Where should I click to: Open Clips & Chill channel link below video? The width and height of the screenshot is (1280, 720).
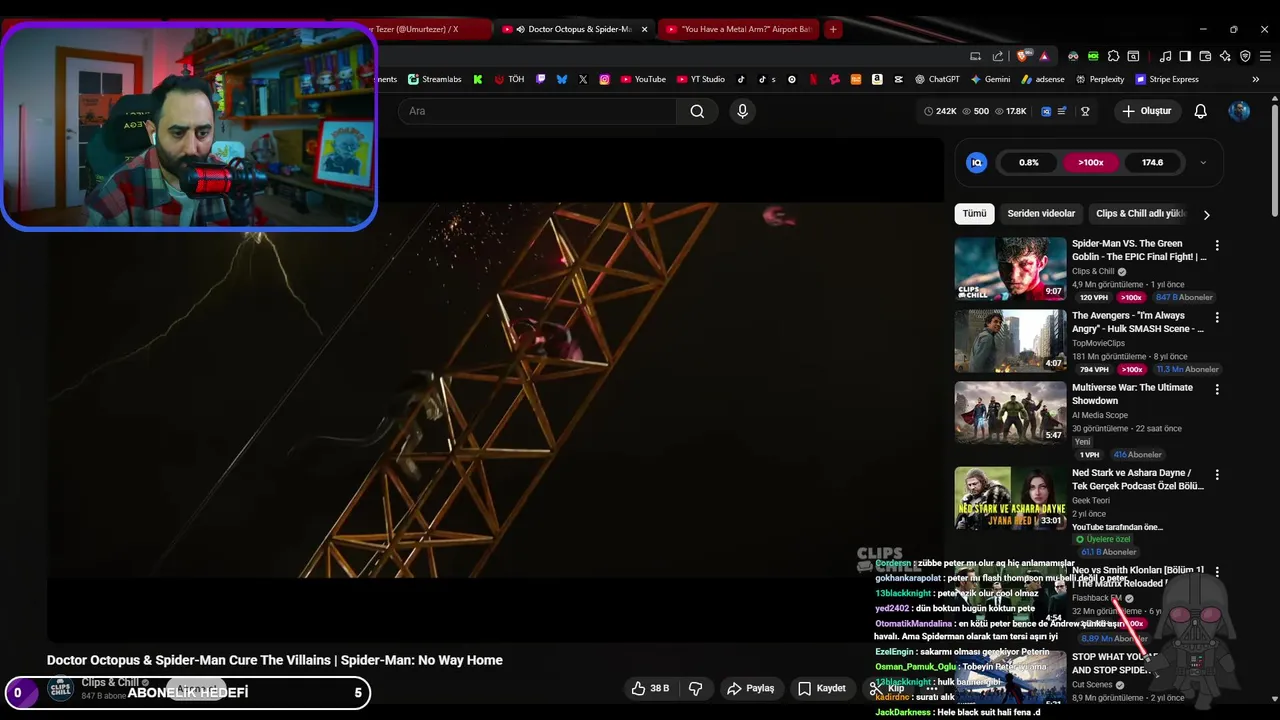pos(110,682)
